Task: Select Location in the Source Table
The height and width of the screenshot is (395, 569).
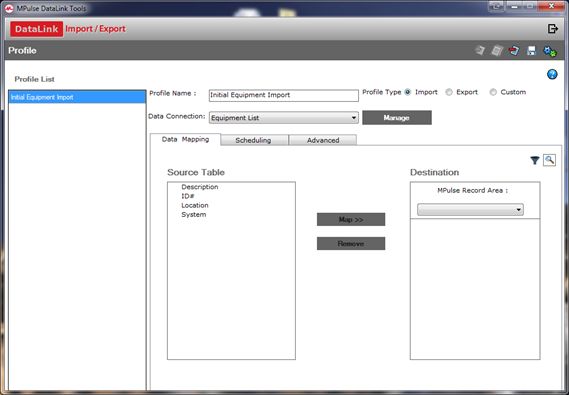Action: point(195,205)
